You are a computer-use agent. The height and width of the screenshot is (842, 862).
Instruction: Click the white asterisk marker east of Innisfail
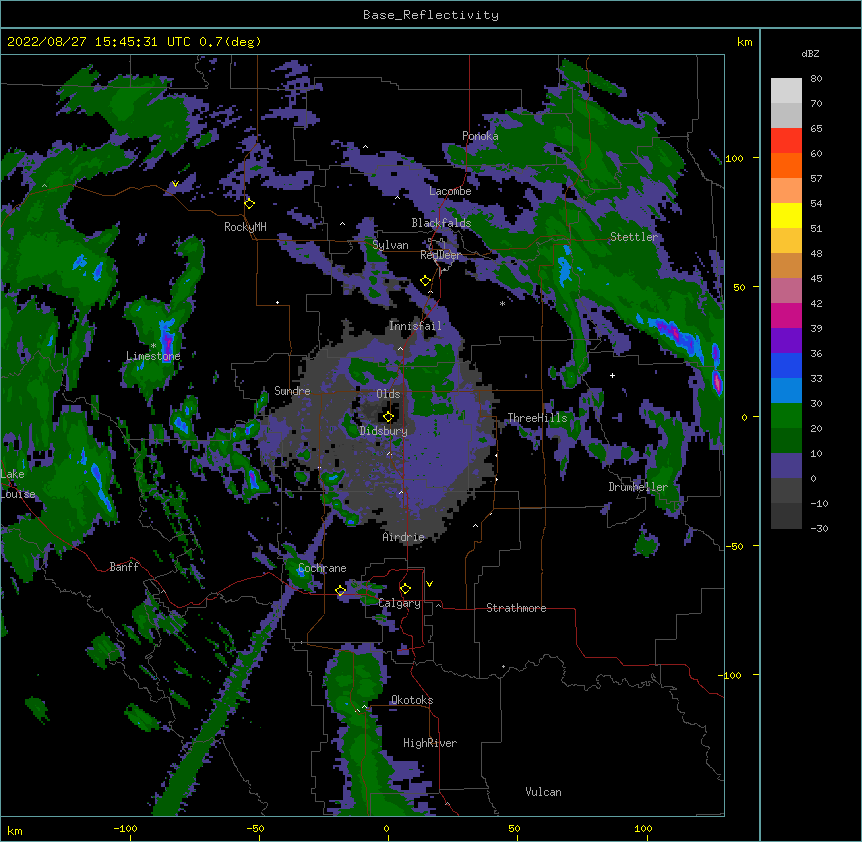pos(502,304)
